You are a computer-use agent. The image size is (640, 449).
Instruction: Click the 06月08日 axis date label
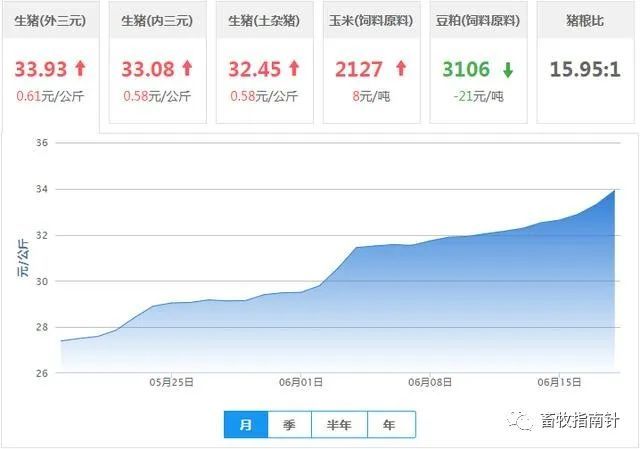click(x=430, y=382)
